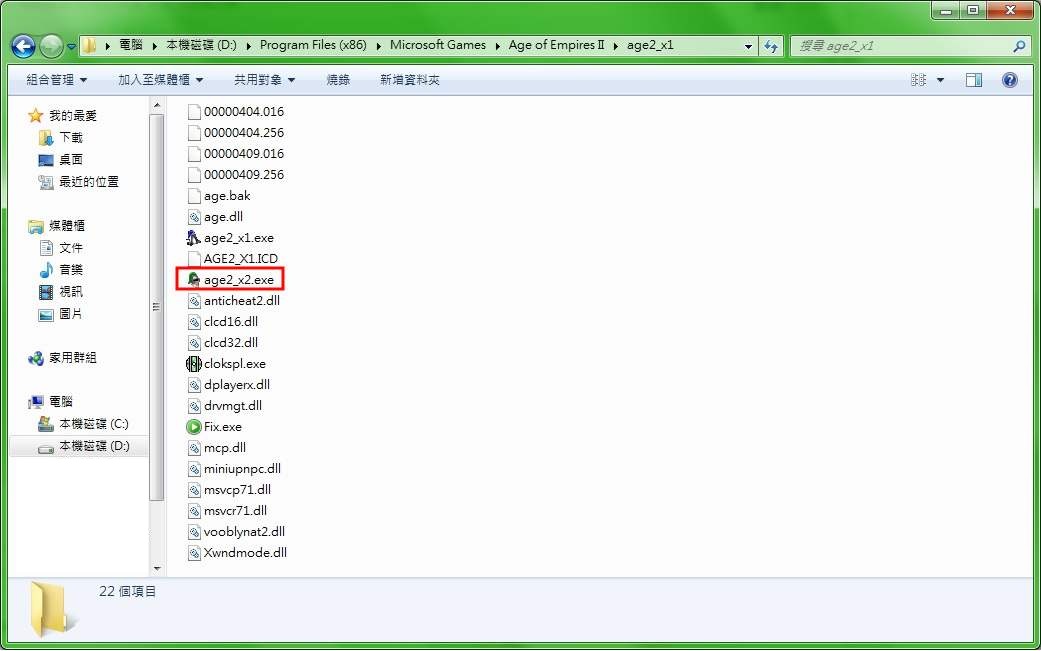Open the 加入至媒體櫃 menu
This screenshot has width=1041, height=651.
coord(160,80)
